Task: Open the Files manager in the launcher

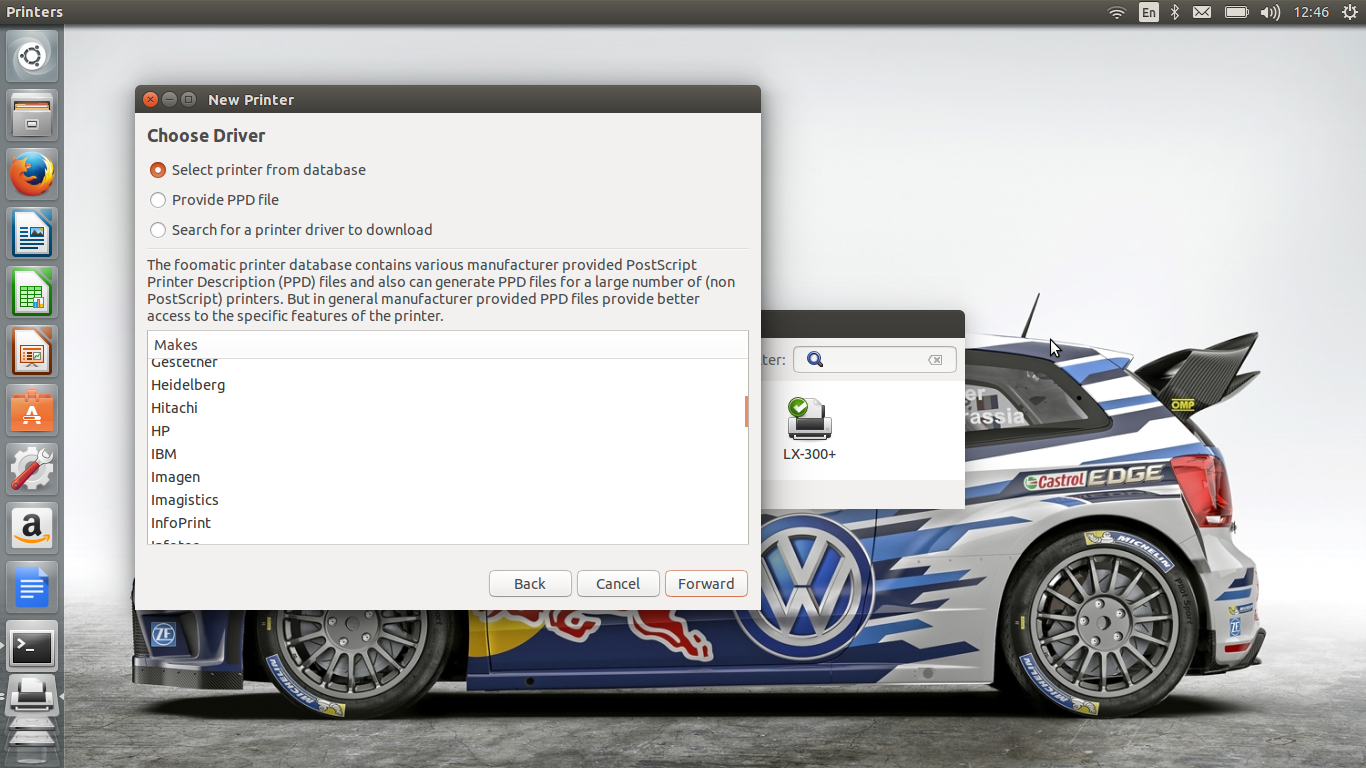Action: pyautogui.click(x=32, y=115)
